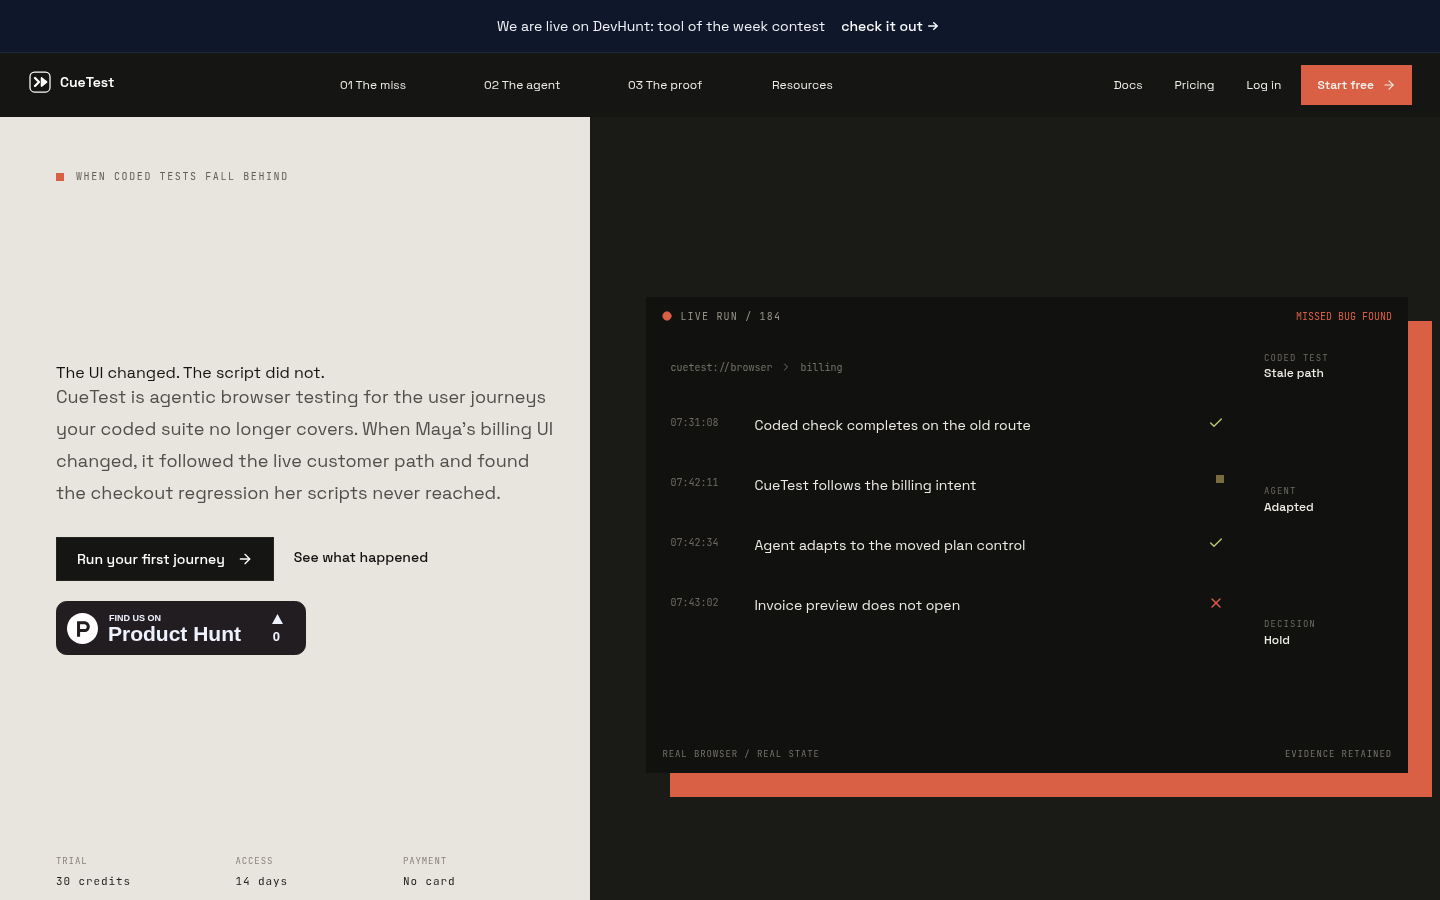
Task: Click the checkmark on 'Coded check completes' row
Action: (x=1216, y=423)
